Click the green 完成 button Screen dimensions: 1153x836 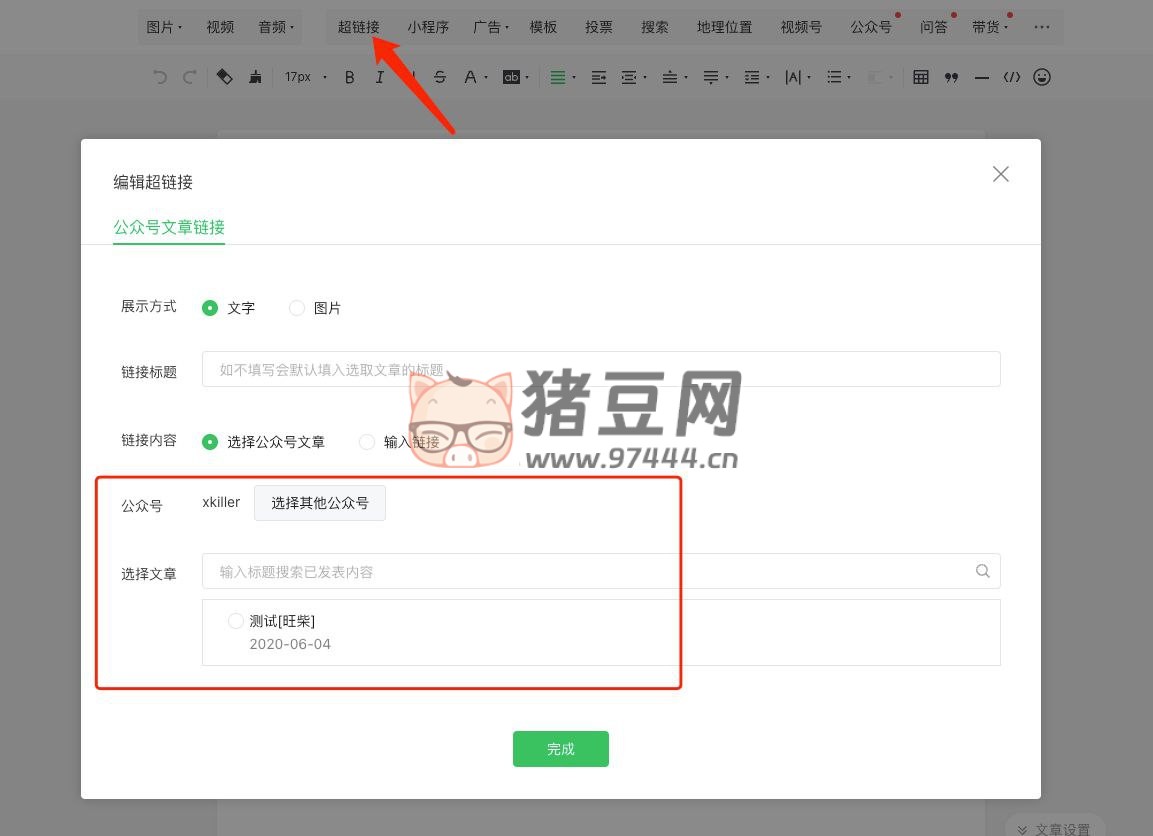[x=560, y=749]
